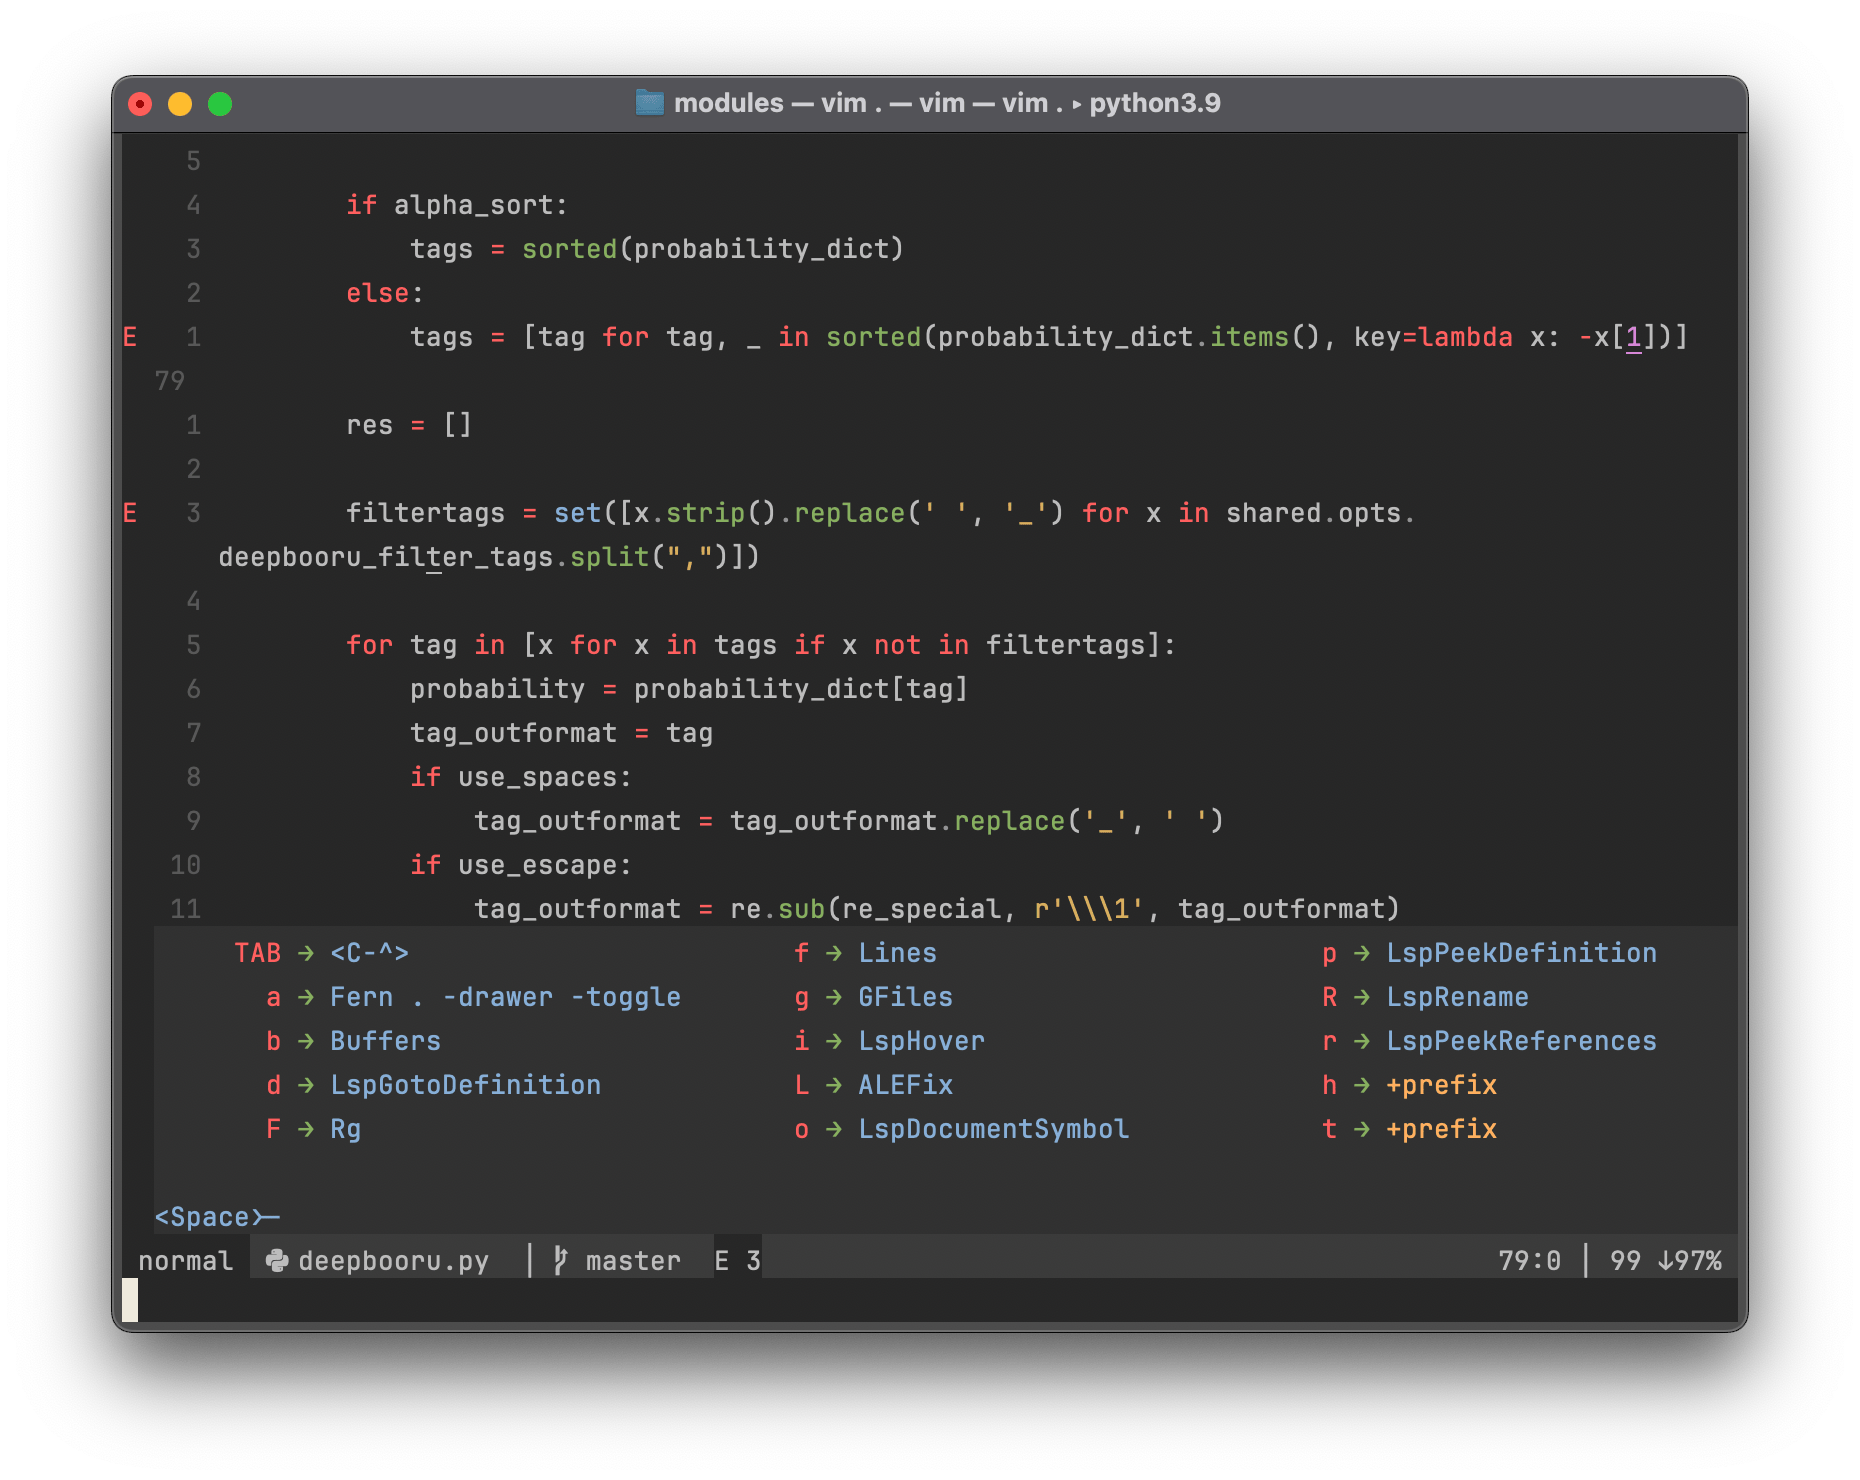Click the E 3 error count
This screenshot has width=1860, height=1480.
pyautogui.click(x=738, y=1261)
